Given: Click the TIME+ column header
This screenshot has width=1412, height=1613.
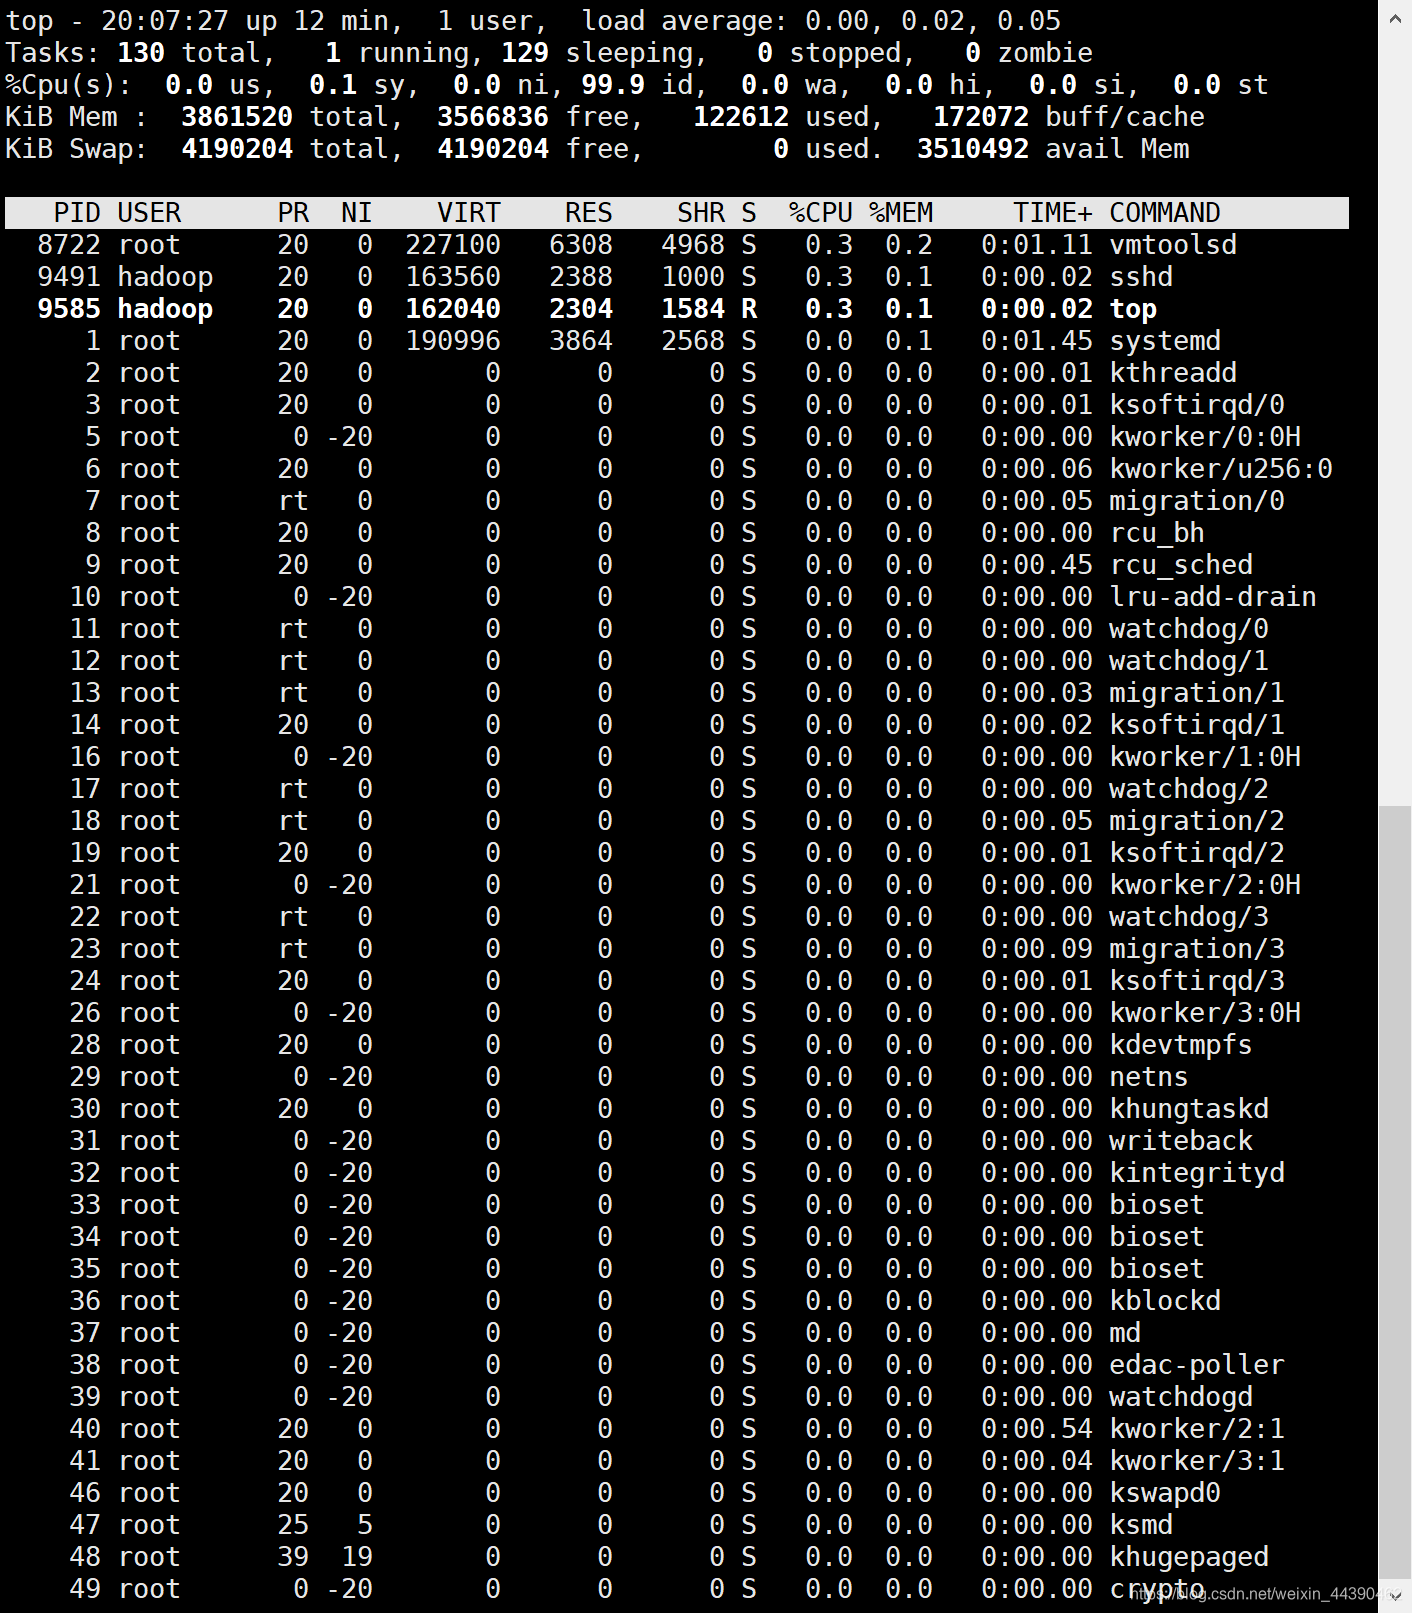Looking at the screenshot, I should pyautogui.click(x=1053, y=213).
